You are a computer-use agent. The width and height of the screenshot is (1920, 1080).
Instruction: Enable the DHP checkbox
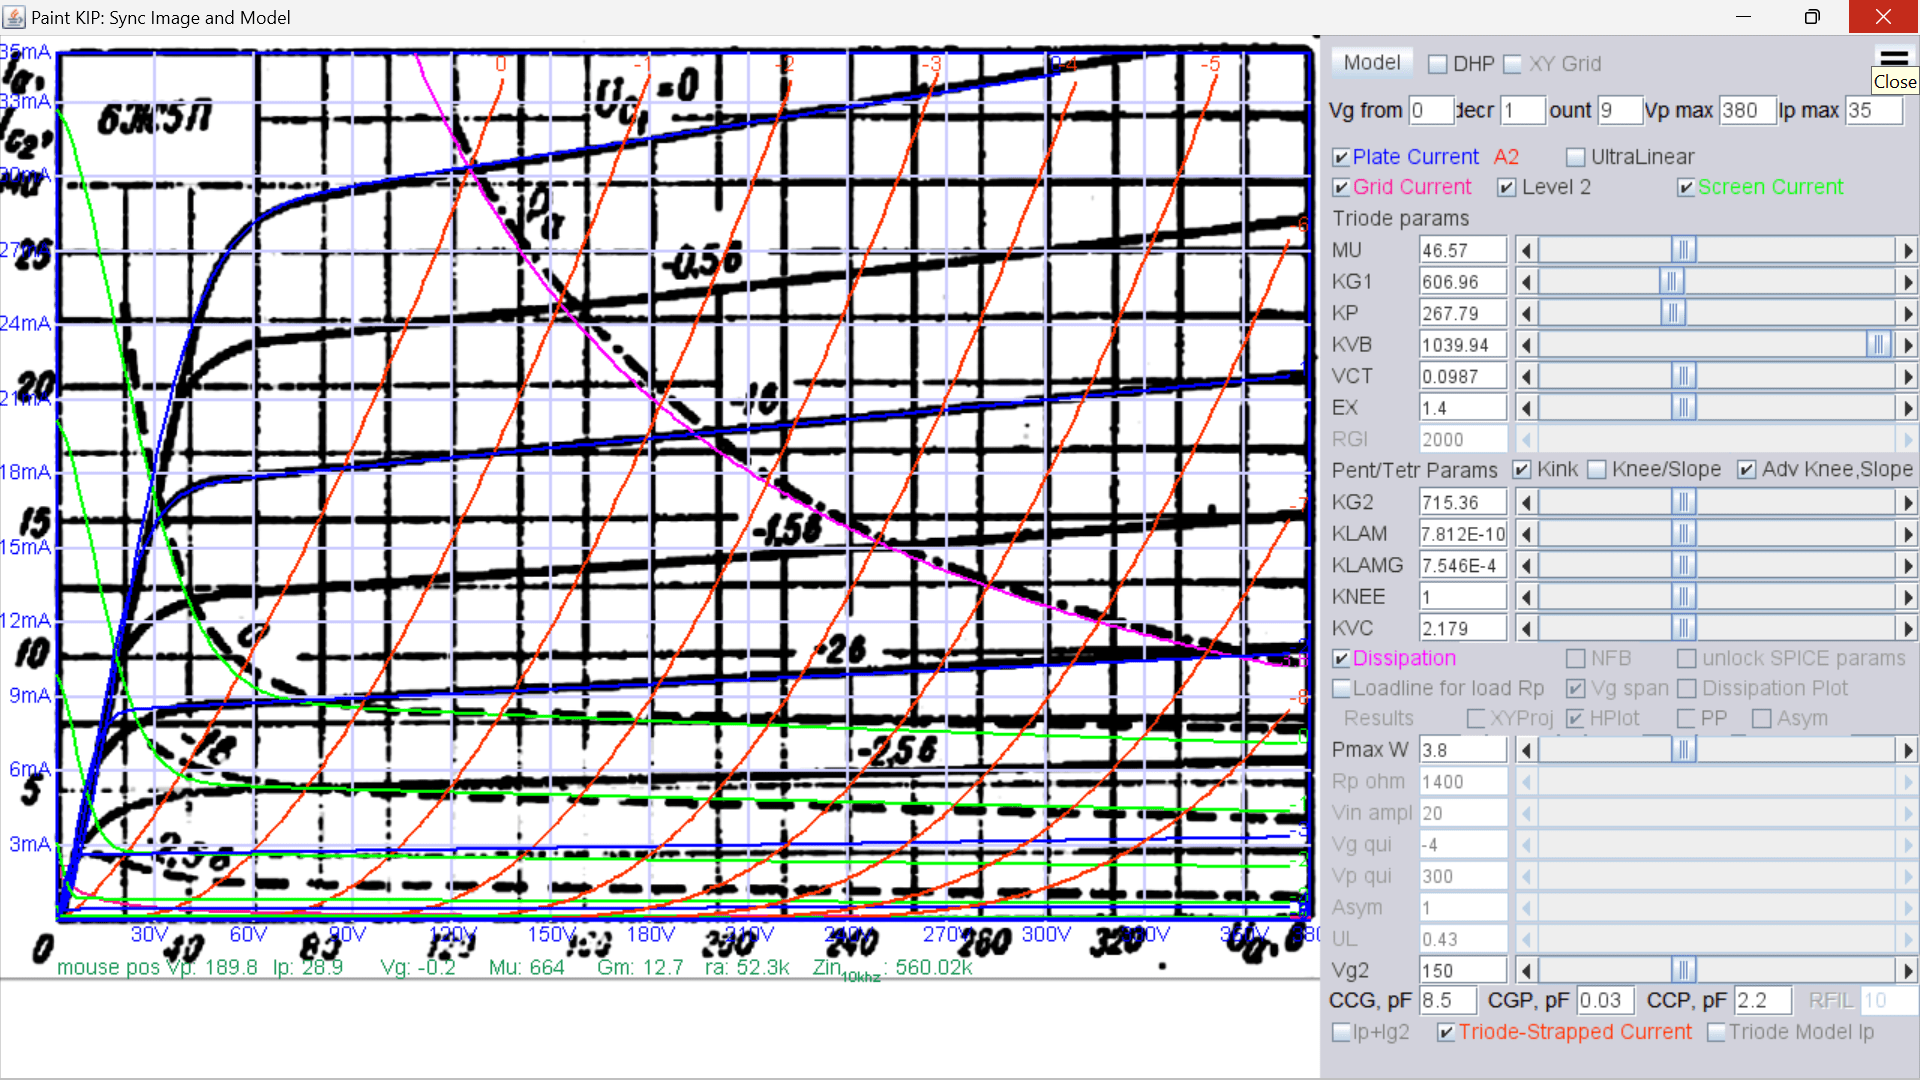pyautogui.click(x=1438, y=64)
